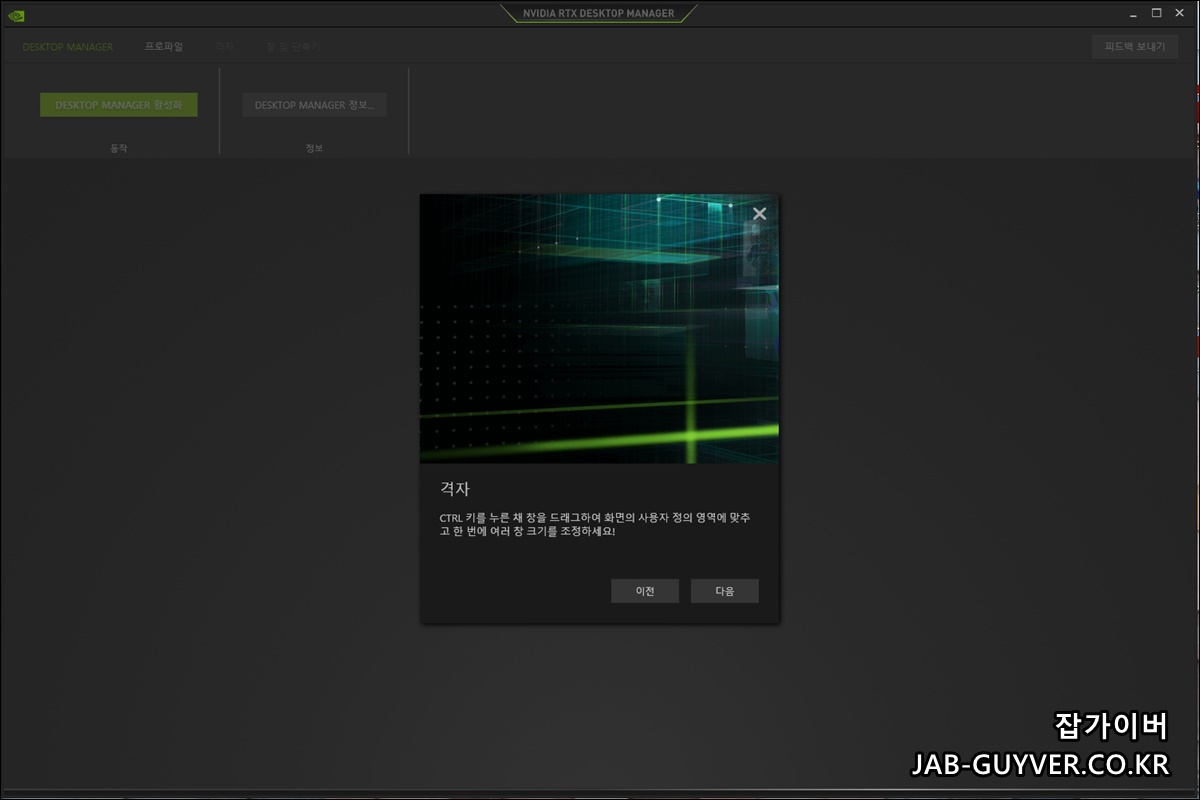Click the NVIDIA RTX DESKTOP MANAGER title
The image size is (1200, 800).
(599, 13)
